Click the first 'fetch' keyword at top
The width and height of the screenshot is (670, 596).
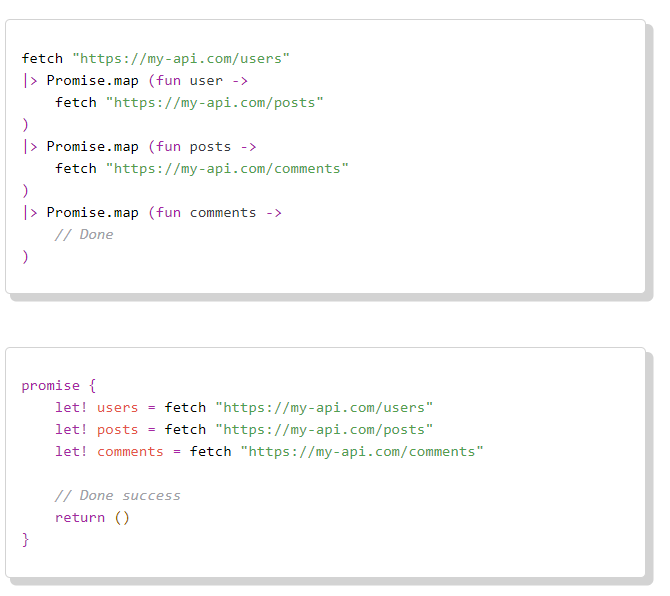pos(42,59)
